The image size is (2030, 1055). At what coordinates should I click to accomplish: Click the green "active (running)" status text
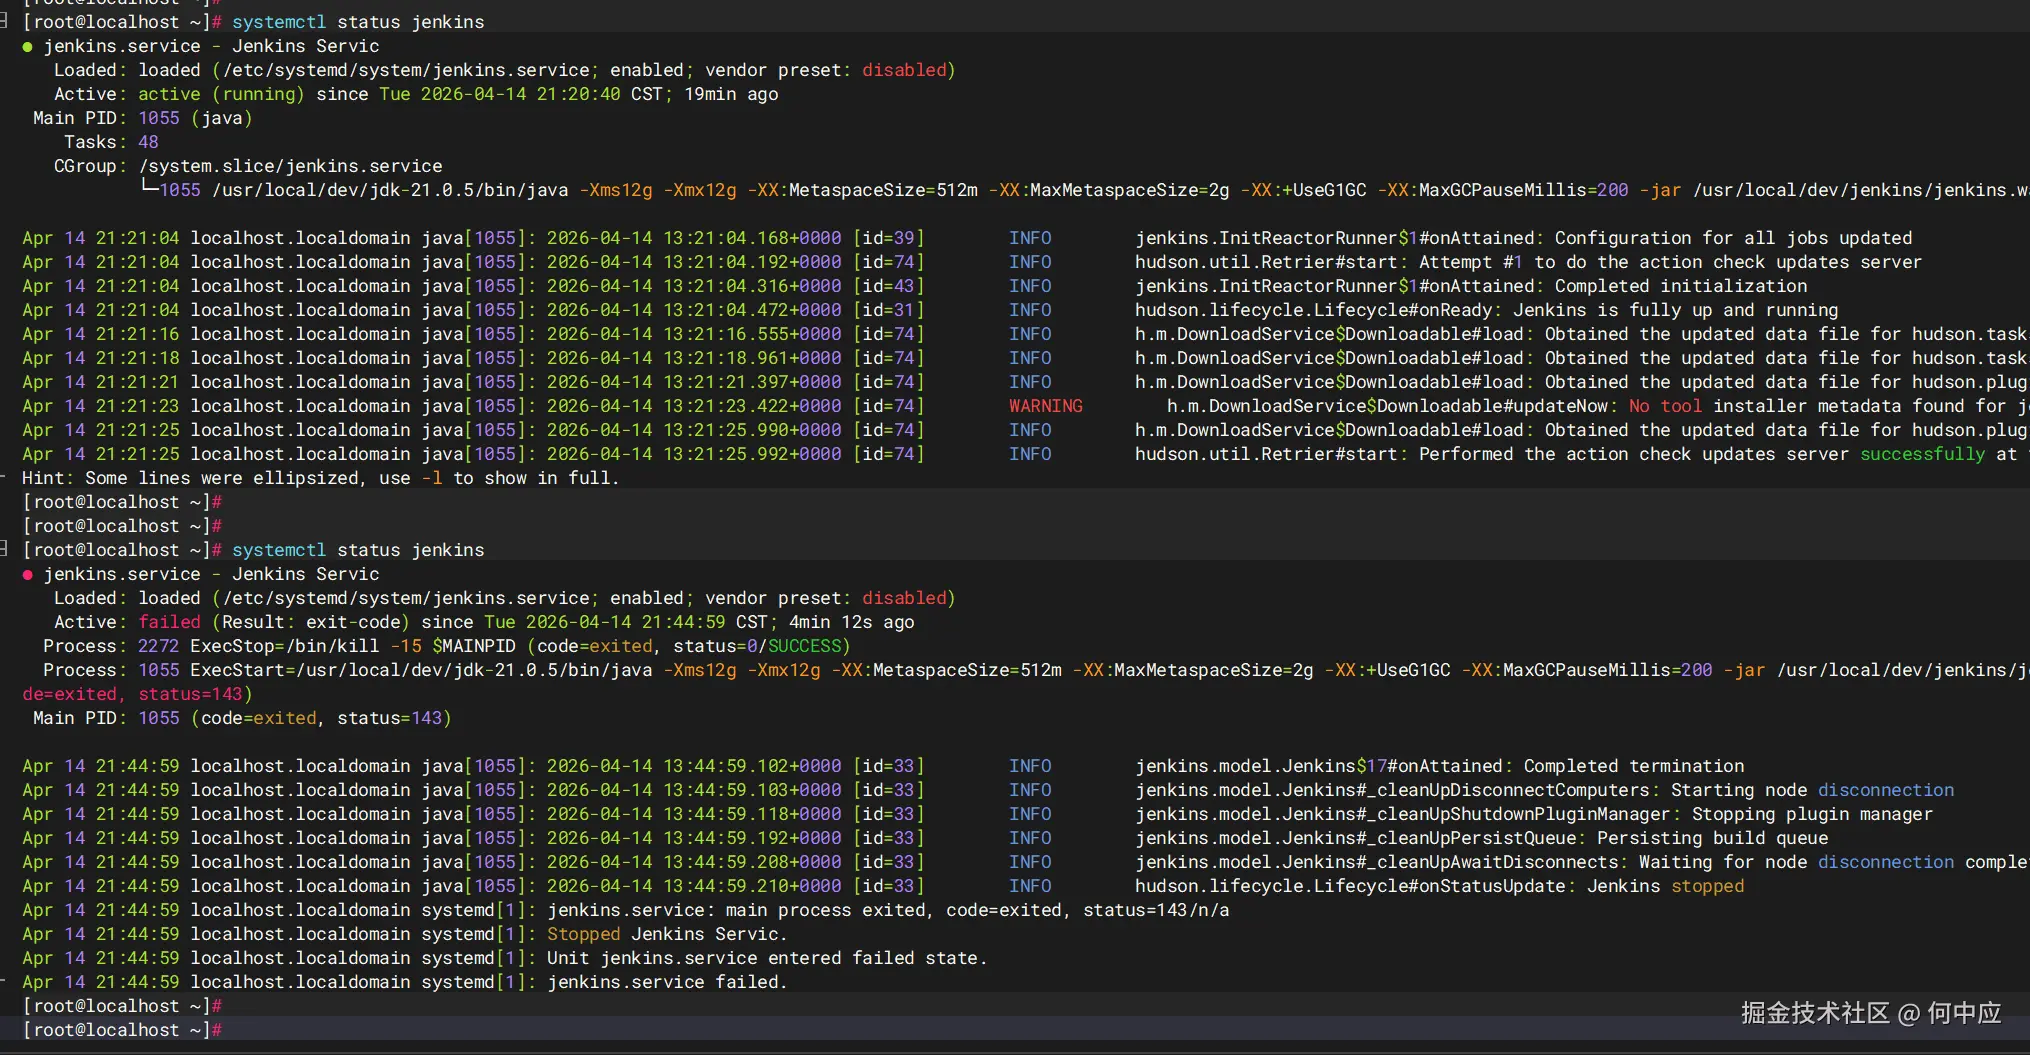tap(220, 94)
